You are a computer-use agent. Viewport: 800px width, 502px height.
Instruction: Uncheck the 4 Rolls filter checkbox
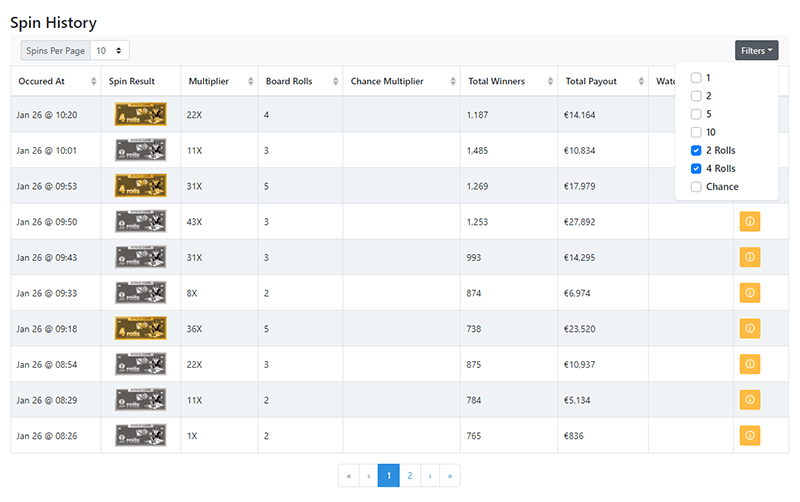(696, 168)
